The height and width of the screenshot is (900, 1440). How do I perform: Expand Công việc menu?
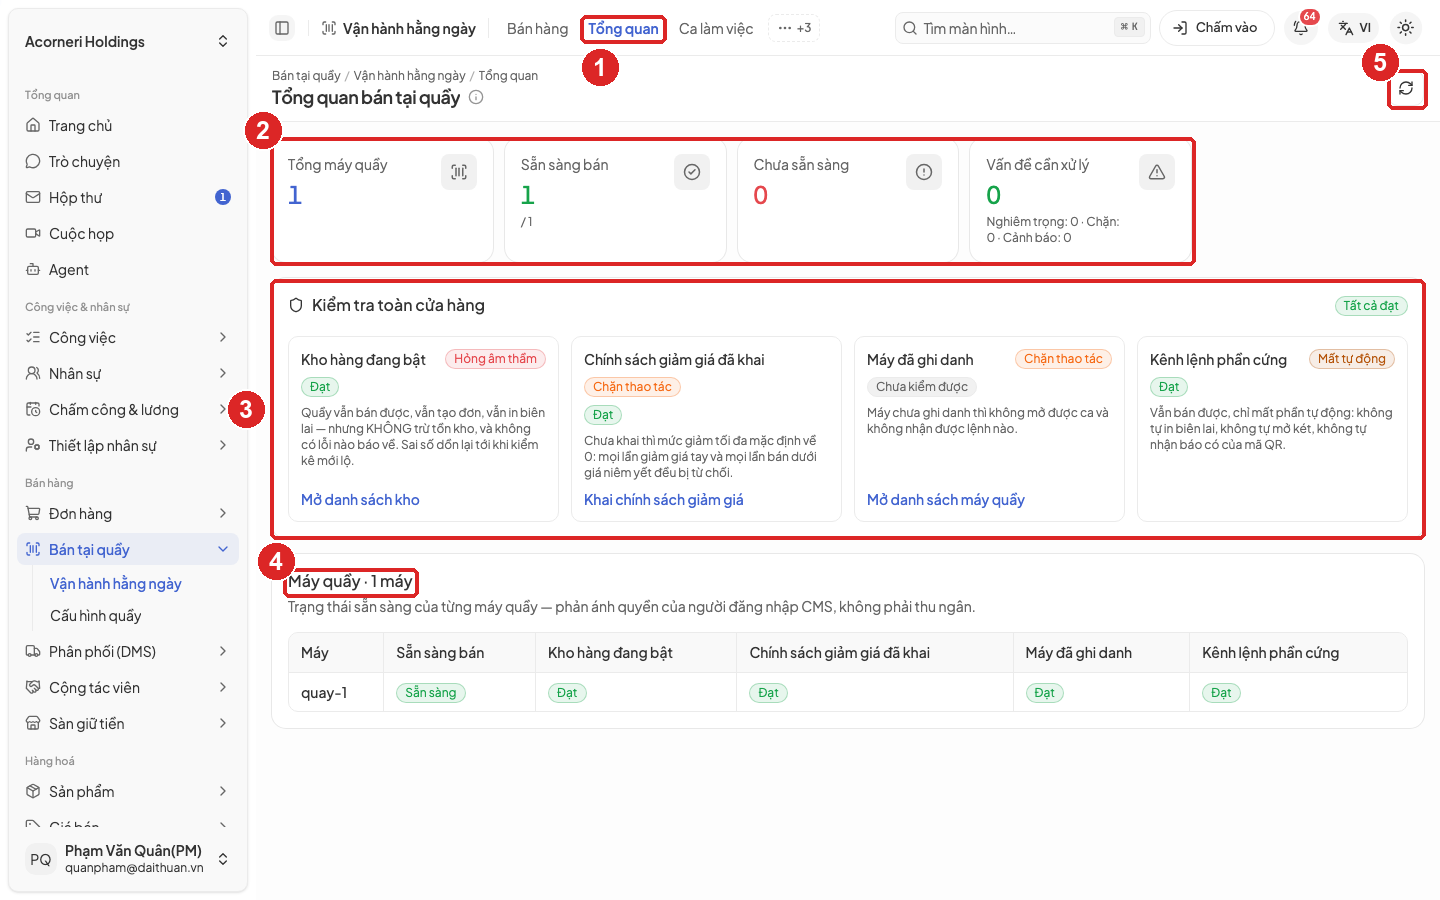point(128,338)
